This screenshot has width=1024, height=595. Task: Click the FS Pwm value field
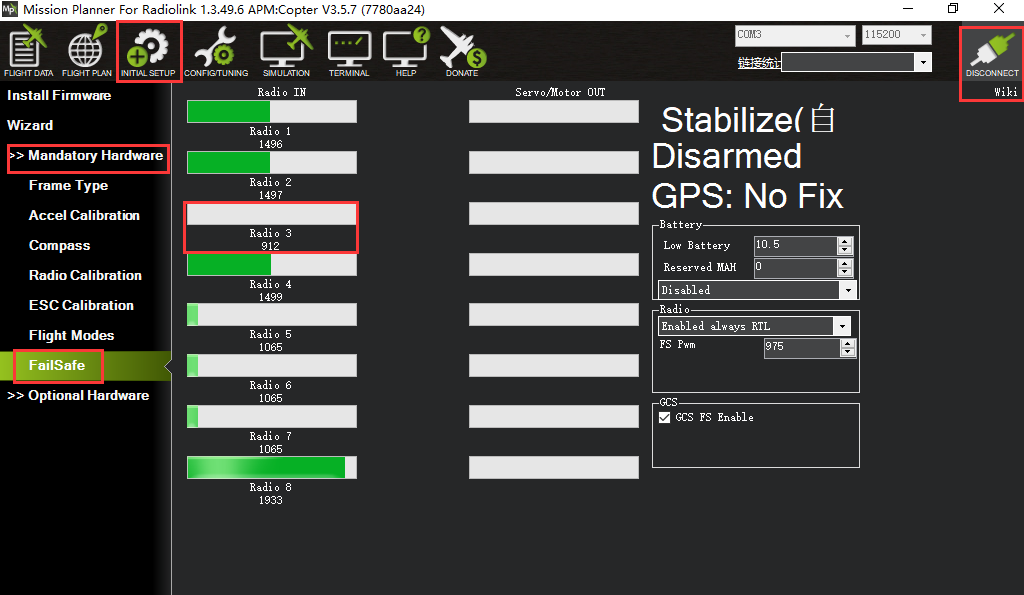pos(801,347)
